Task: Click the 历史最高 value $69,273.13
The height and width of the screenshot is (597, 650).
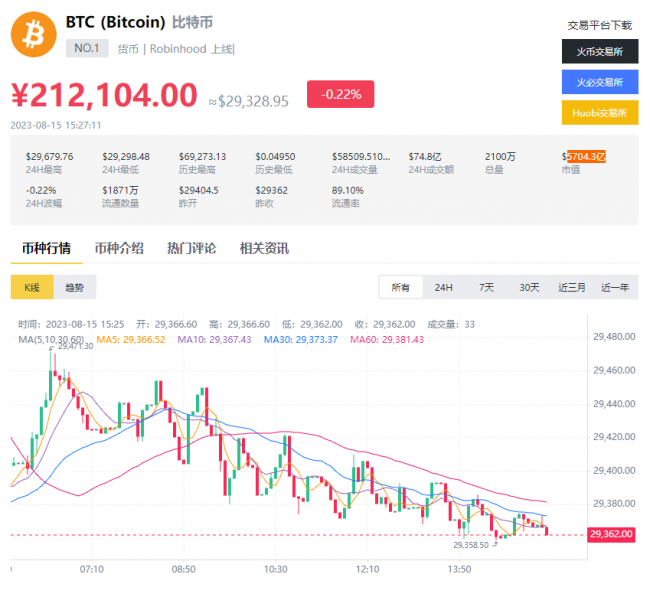Action: click(202, 156)
